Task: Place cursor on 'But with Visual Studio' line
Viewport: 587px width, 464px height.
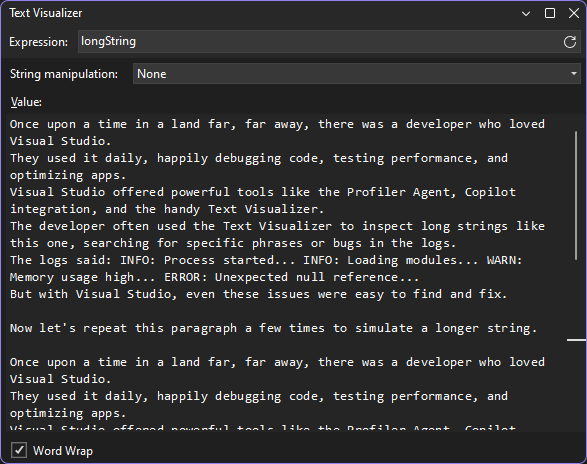Action: pyautogui.click(x=258, y=294)
